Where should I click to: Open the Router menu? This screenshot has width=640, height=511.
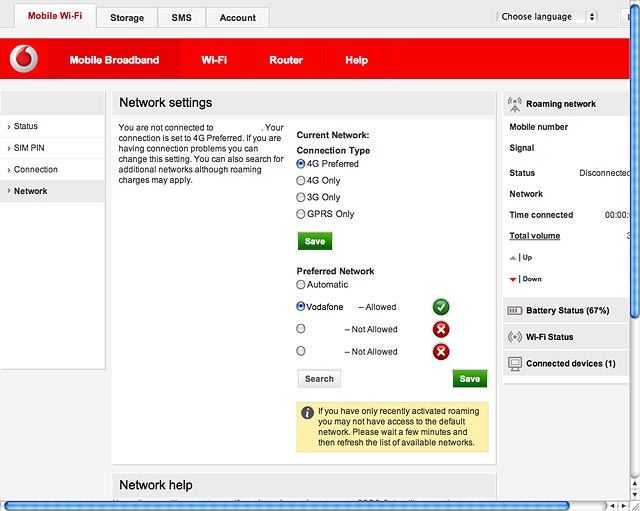pyautogui.click(x=286, y=60)
